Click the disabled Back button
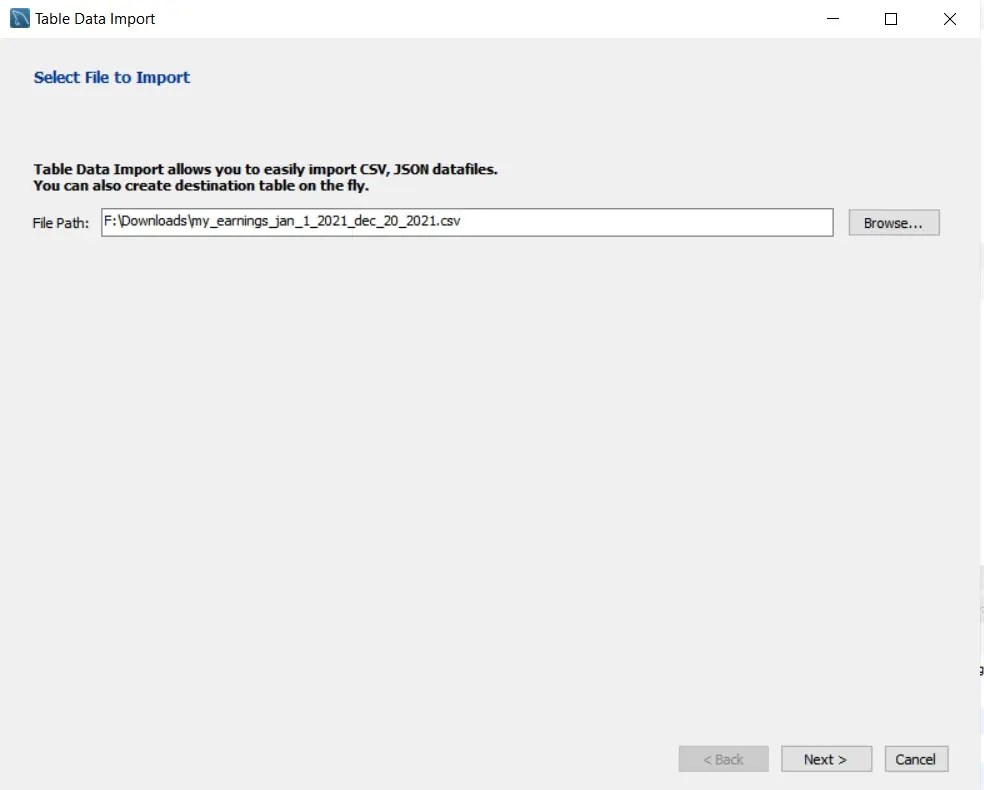984x790 pixels. pyautogui.click(x=723, y=758)
